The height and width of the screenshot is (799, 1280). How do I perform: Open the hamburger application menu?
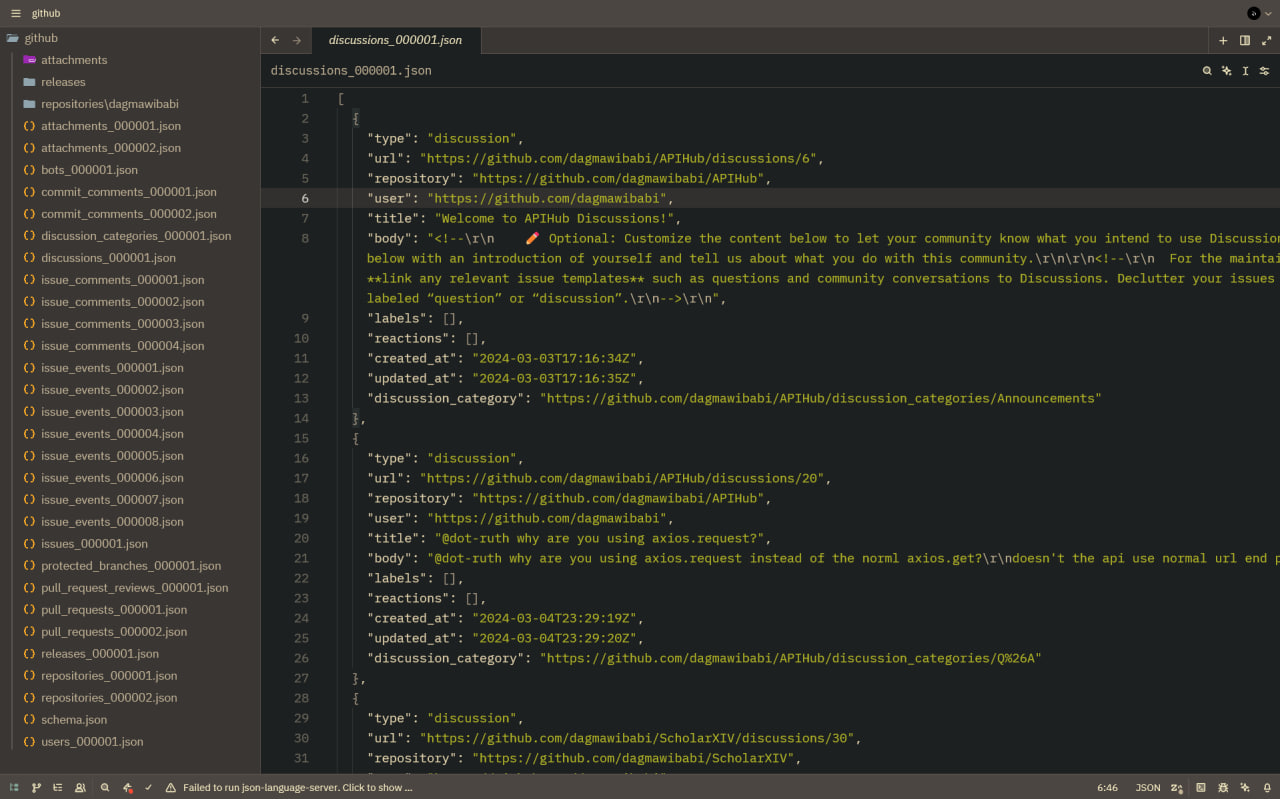tap(15, 13)
